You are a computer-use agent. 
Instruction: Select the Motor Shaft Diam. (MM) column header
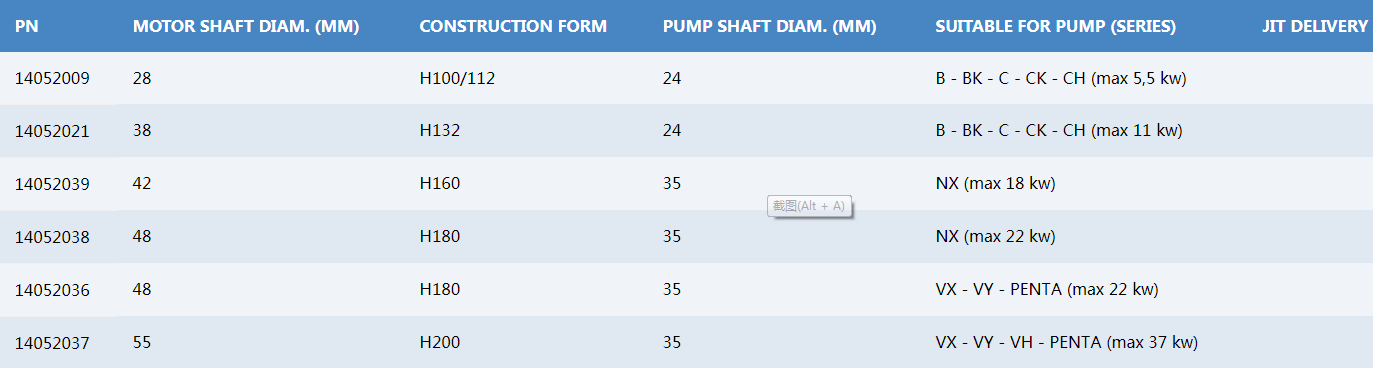pos(246,26)
